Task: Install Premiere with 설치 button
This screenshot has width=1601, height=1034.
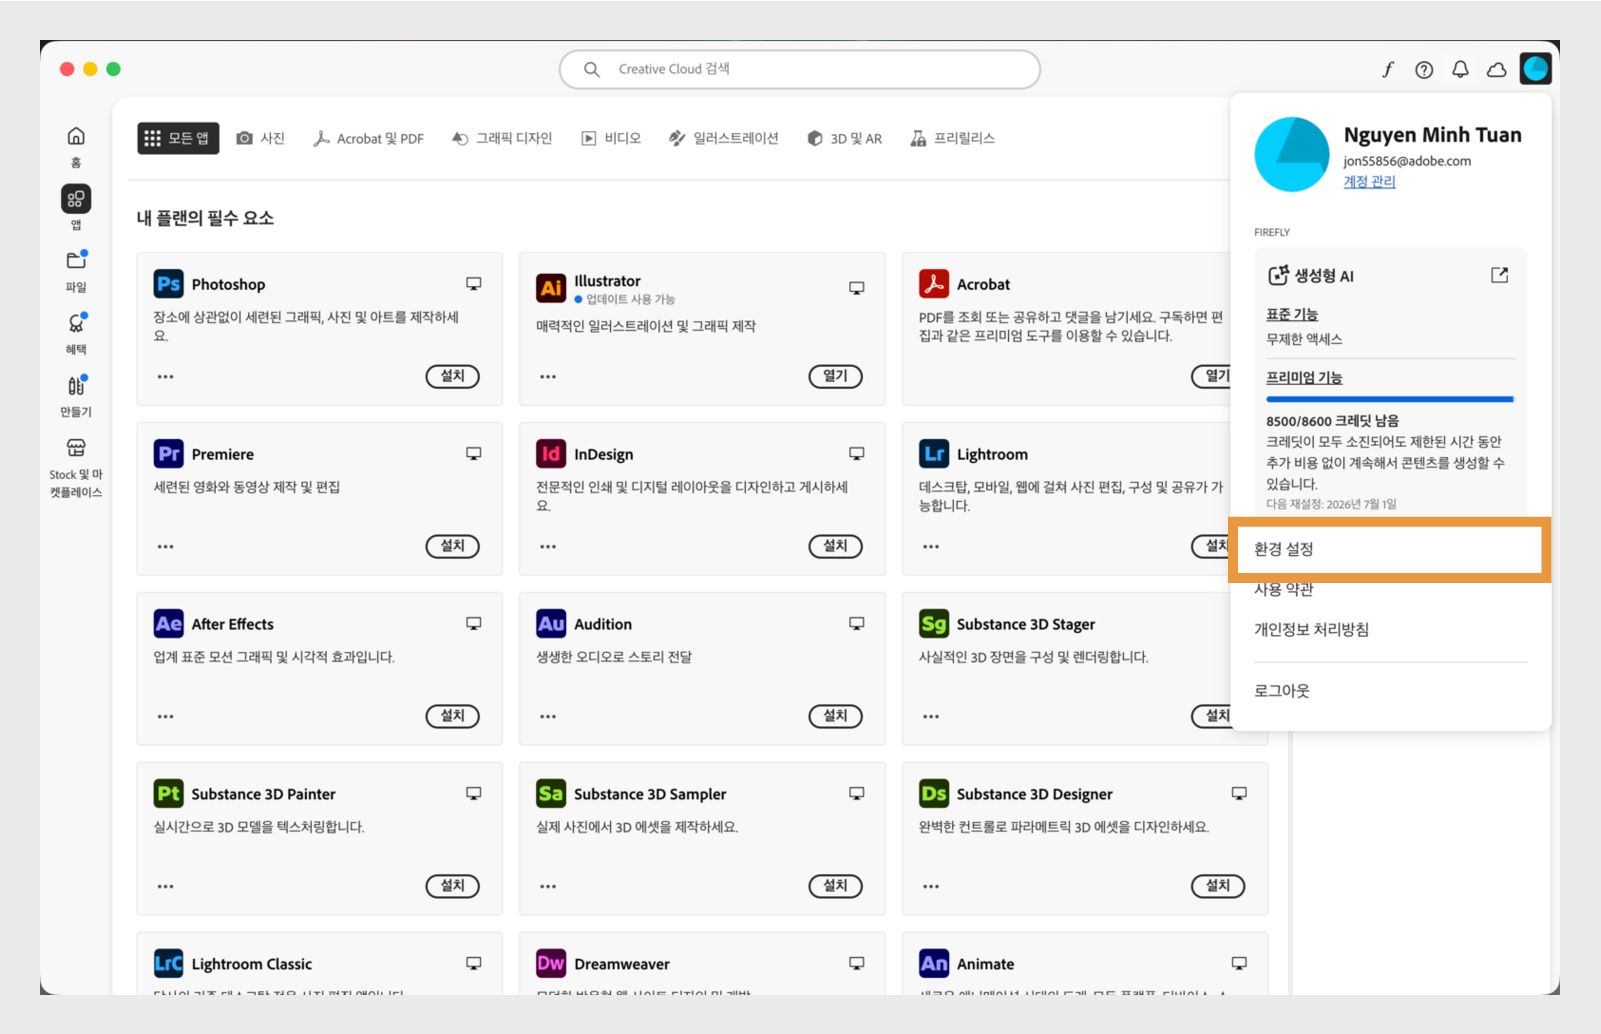Action: click(453, 546)
